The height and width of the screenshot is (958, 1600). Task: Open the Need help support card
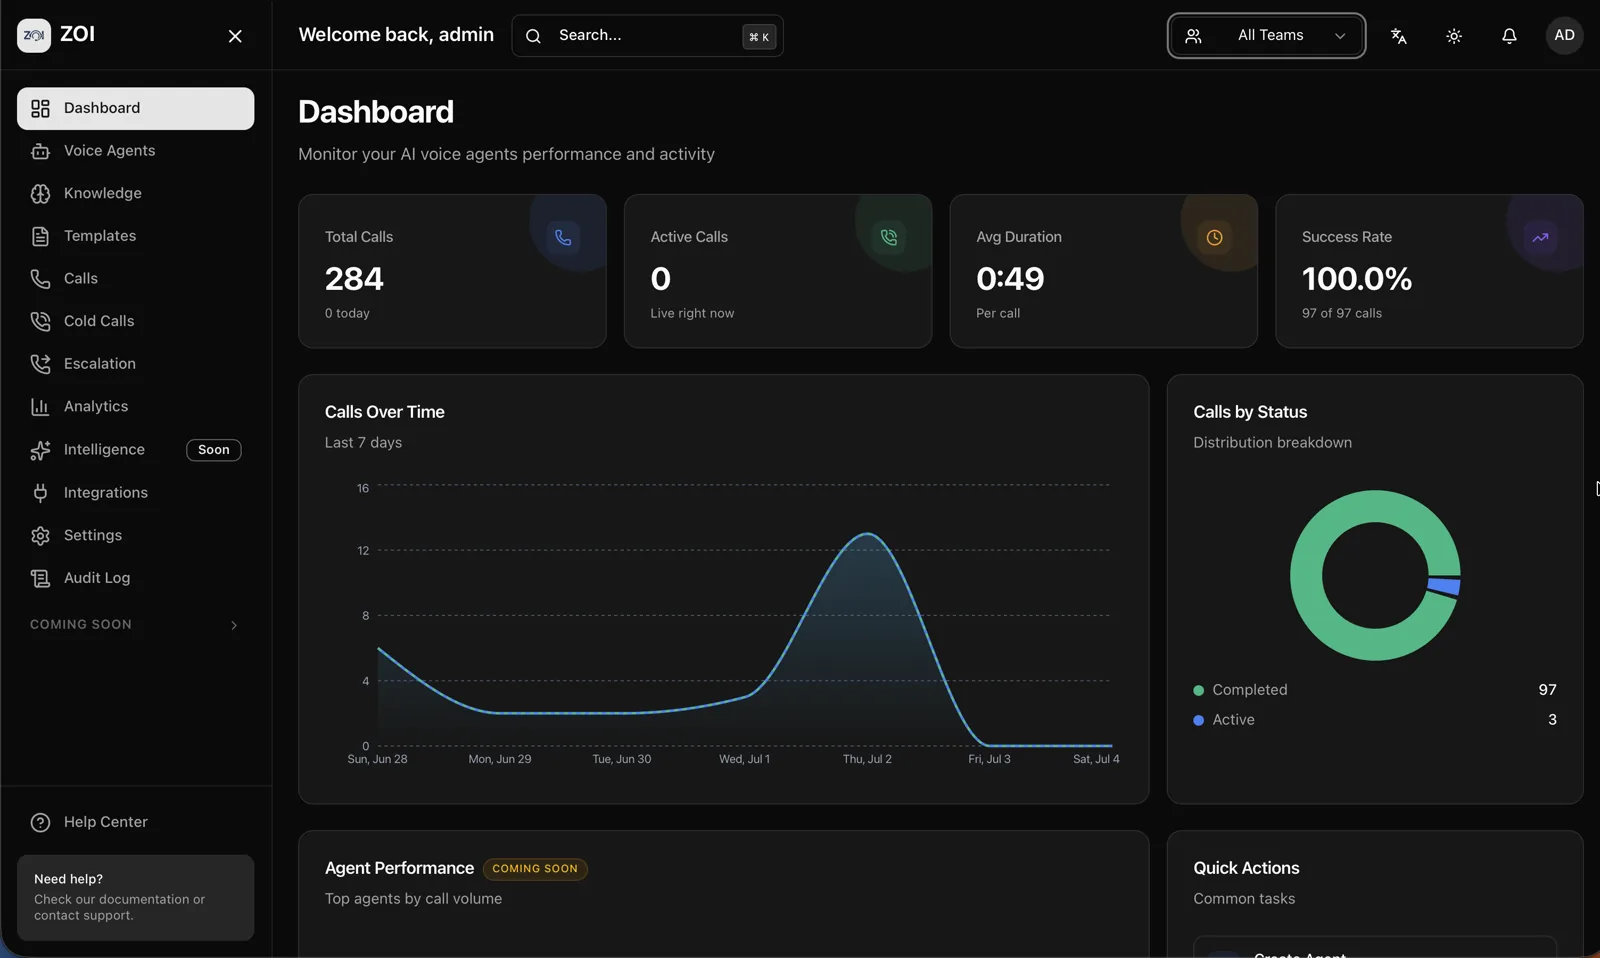tap(135, 897)
